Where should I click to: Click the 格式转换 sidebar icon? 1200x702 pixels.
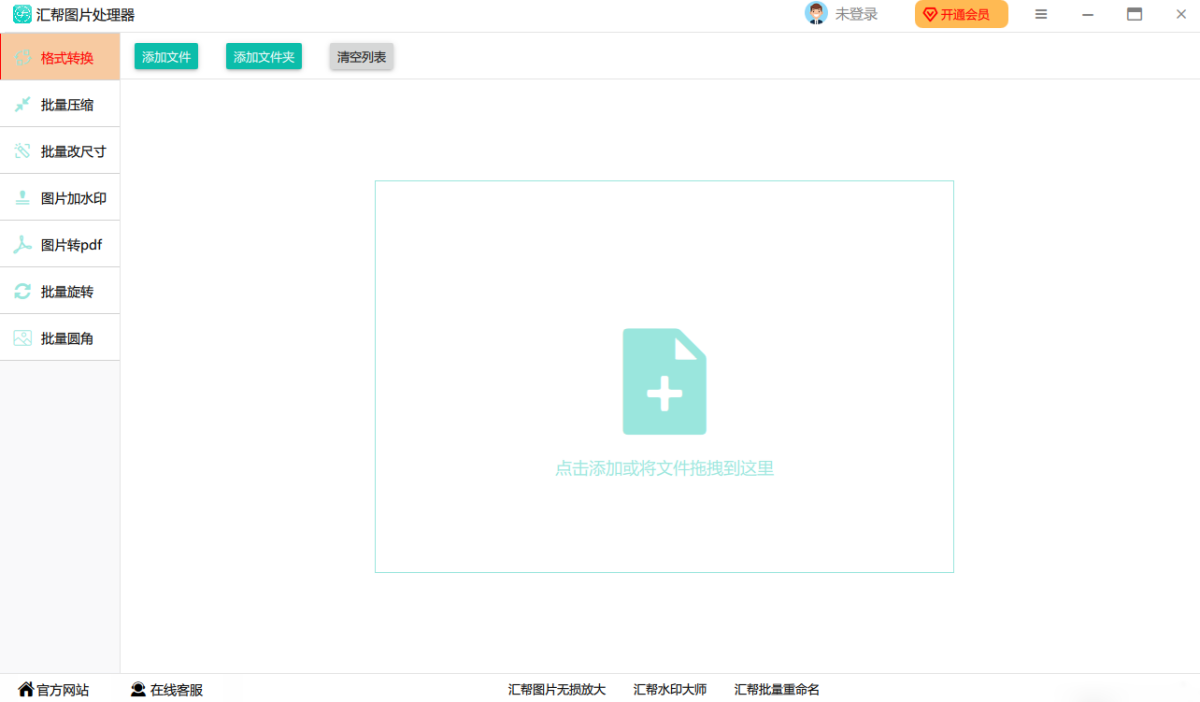coord(23,58)
